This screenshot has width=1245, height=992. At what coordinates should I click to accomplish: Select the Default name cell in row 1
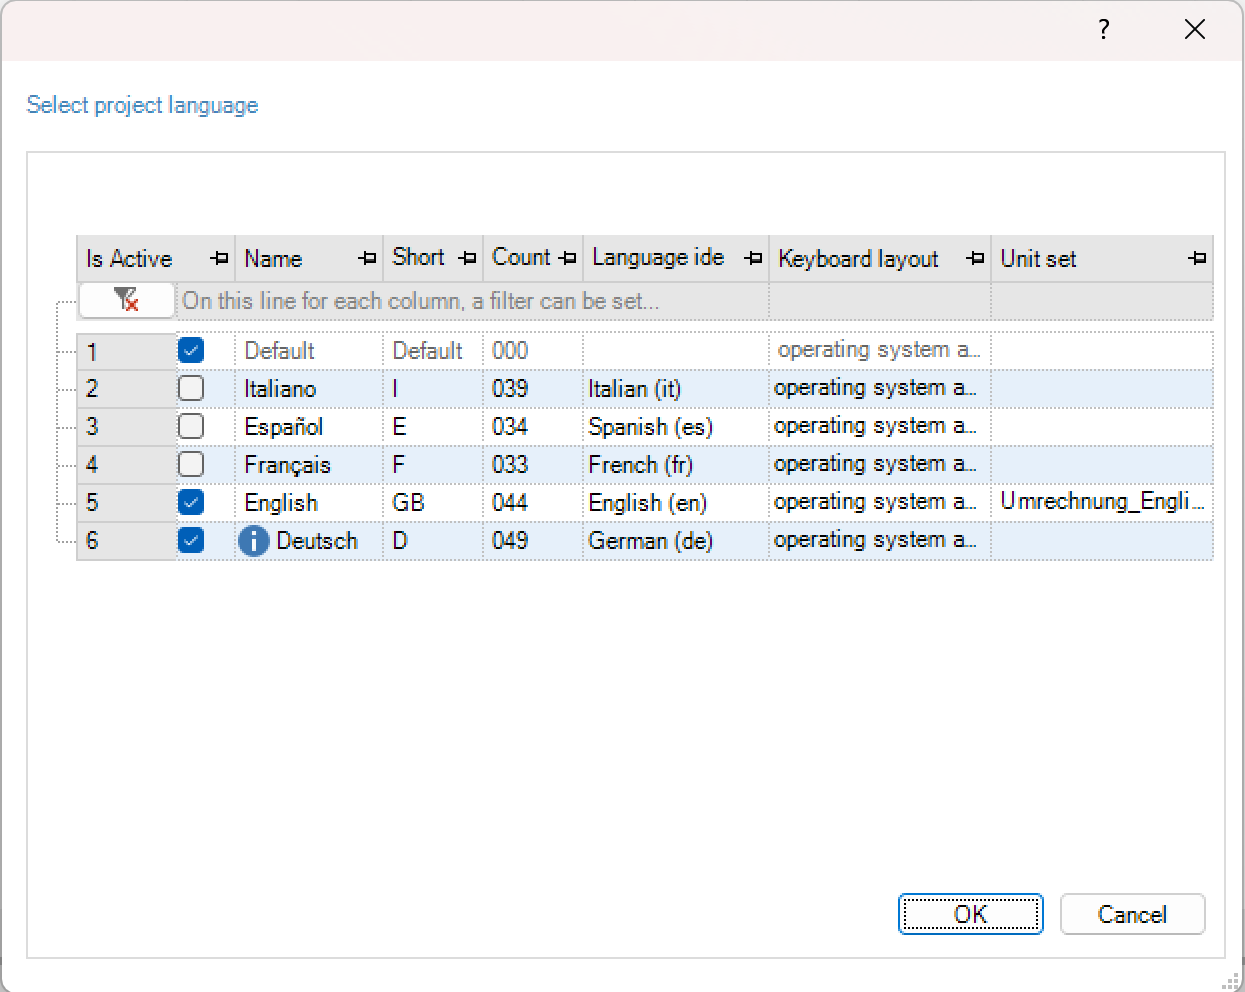309,351
